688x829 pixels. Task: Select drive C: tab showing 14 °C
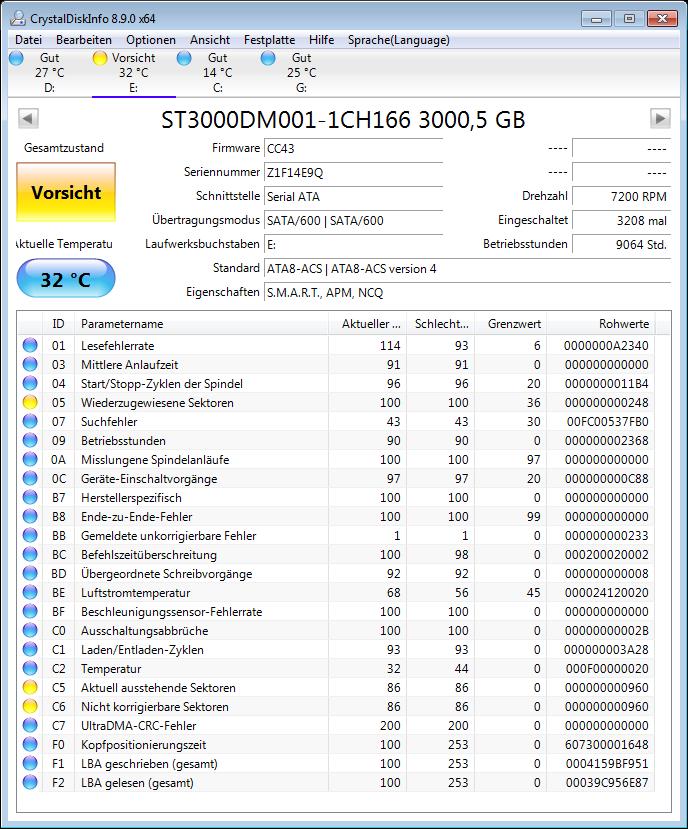(217, 73)
